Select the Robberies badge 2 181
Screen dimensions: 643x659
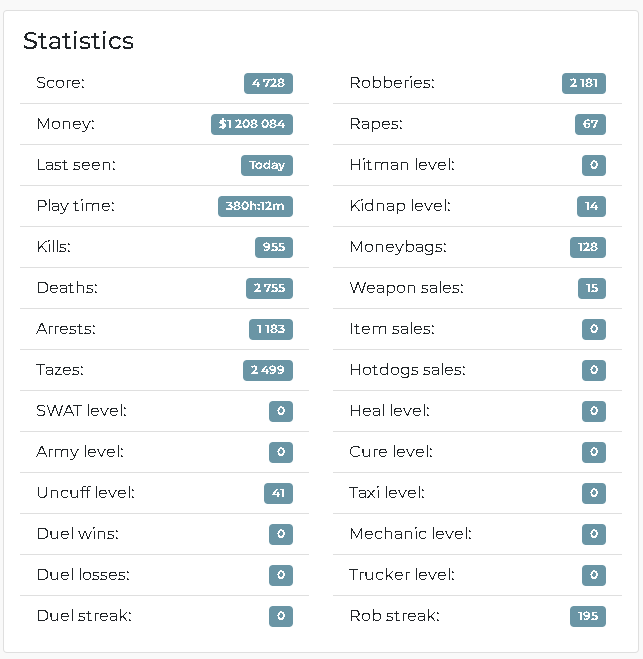click(584, 83)
